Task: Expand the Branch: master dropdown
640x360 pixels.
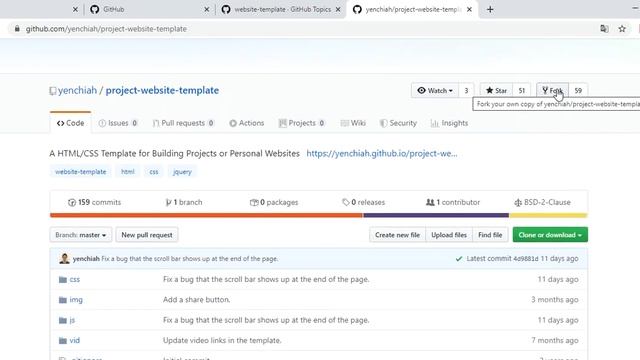Action: (x=81, y=235)
